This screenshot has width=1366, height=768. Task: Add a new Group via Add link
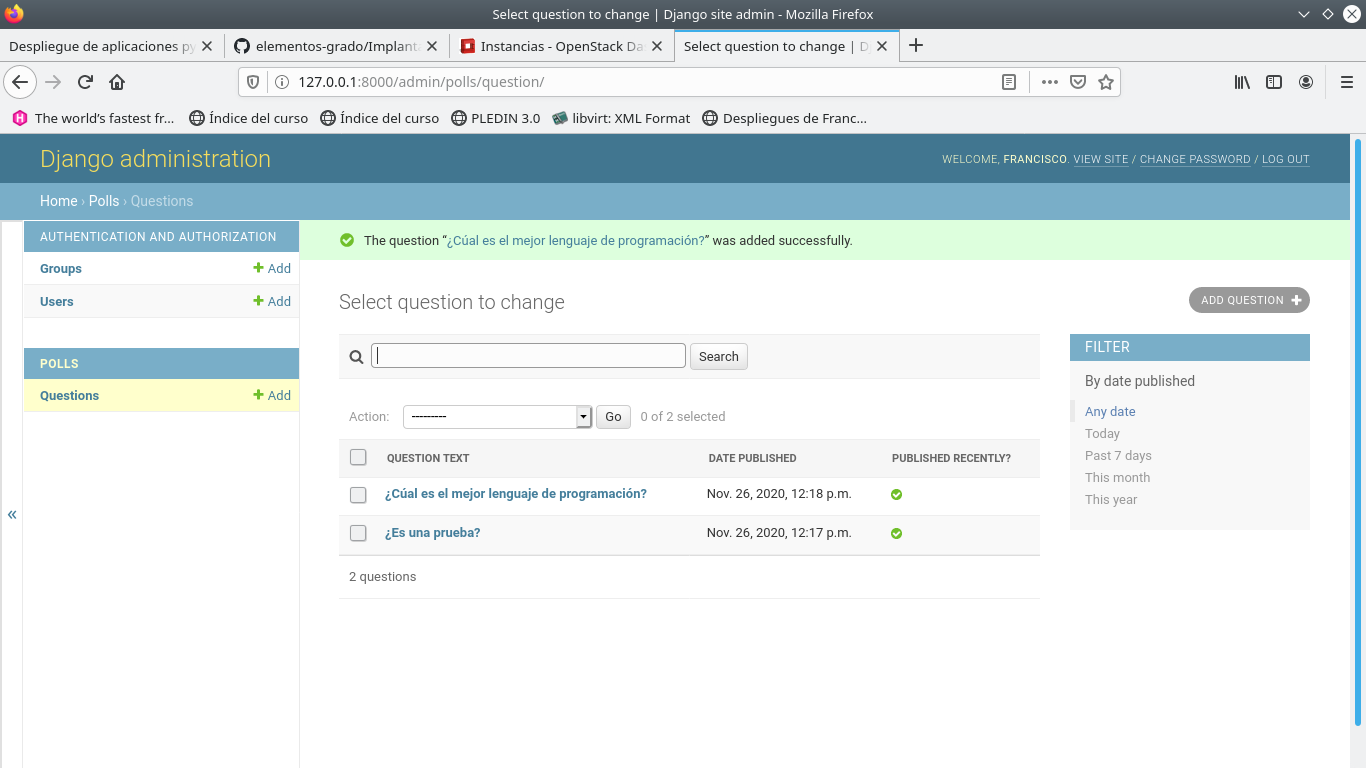[272, 269]
